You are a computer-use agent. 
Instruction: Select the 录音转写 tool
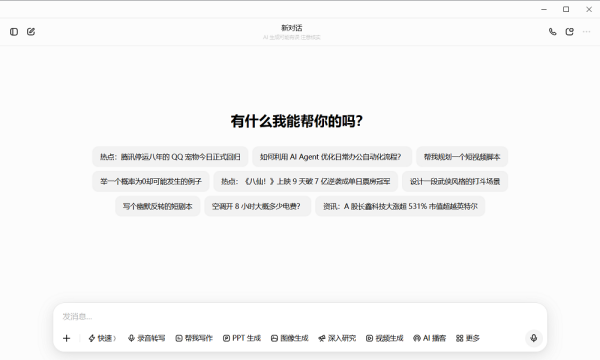coord(147,338)
